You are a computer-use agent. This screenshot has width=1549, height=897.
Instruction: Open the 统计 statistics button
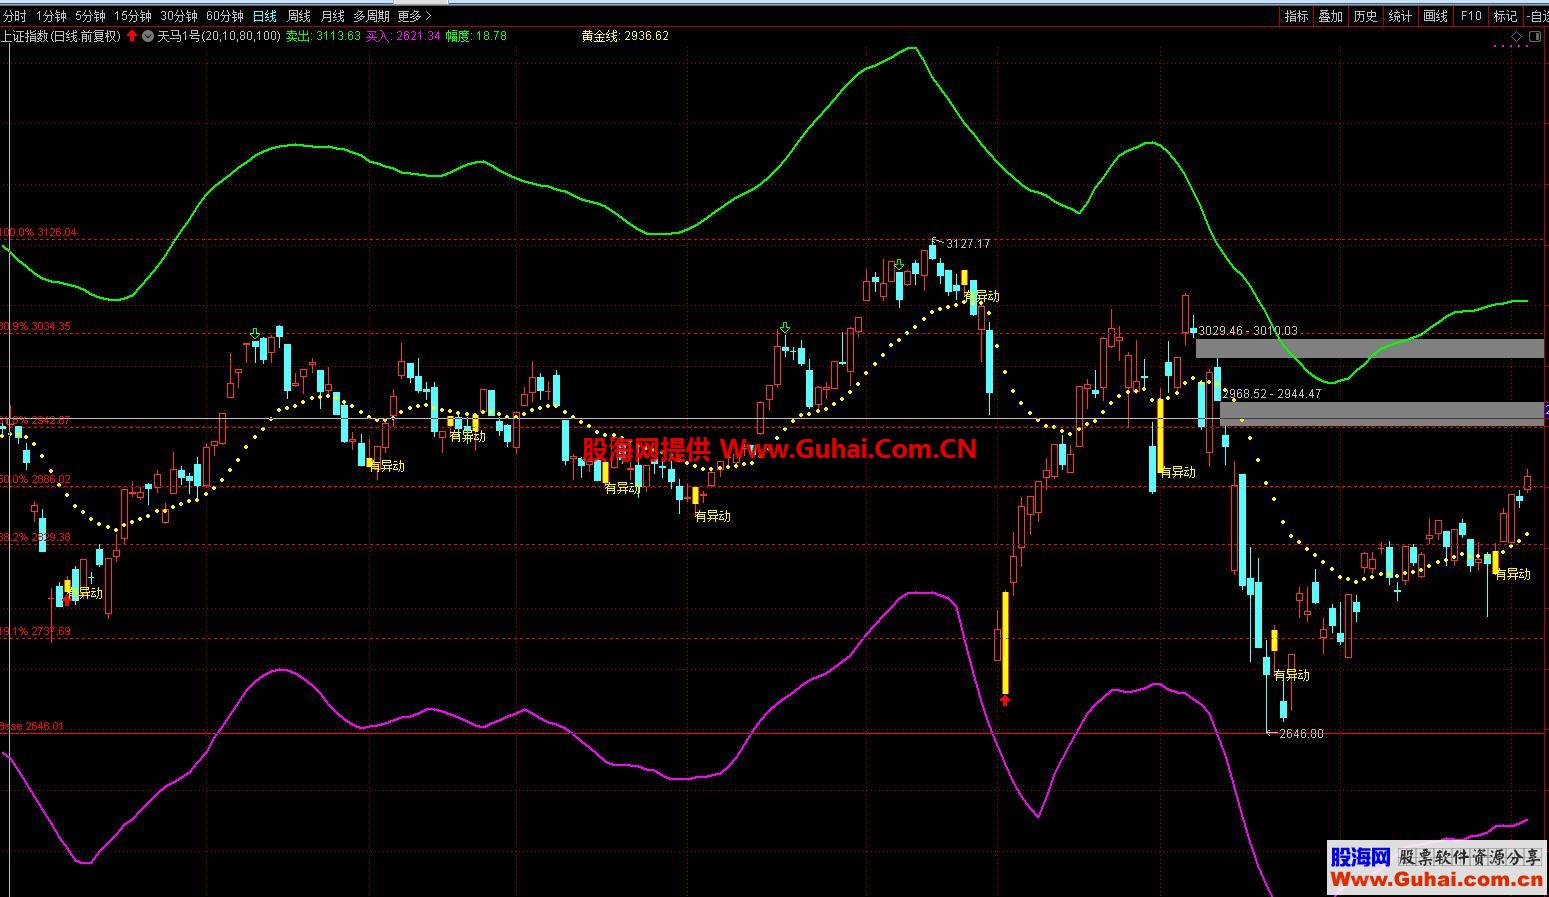pos(1400,16)
